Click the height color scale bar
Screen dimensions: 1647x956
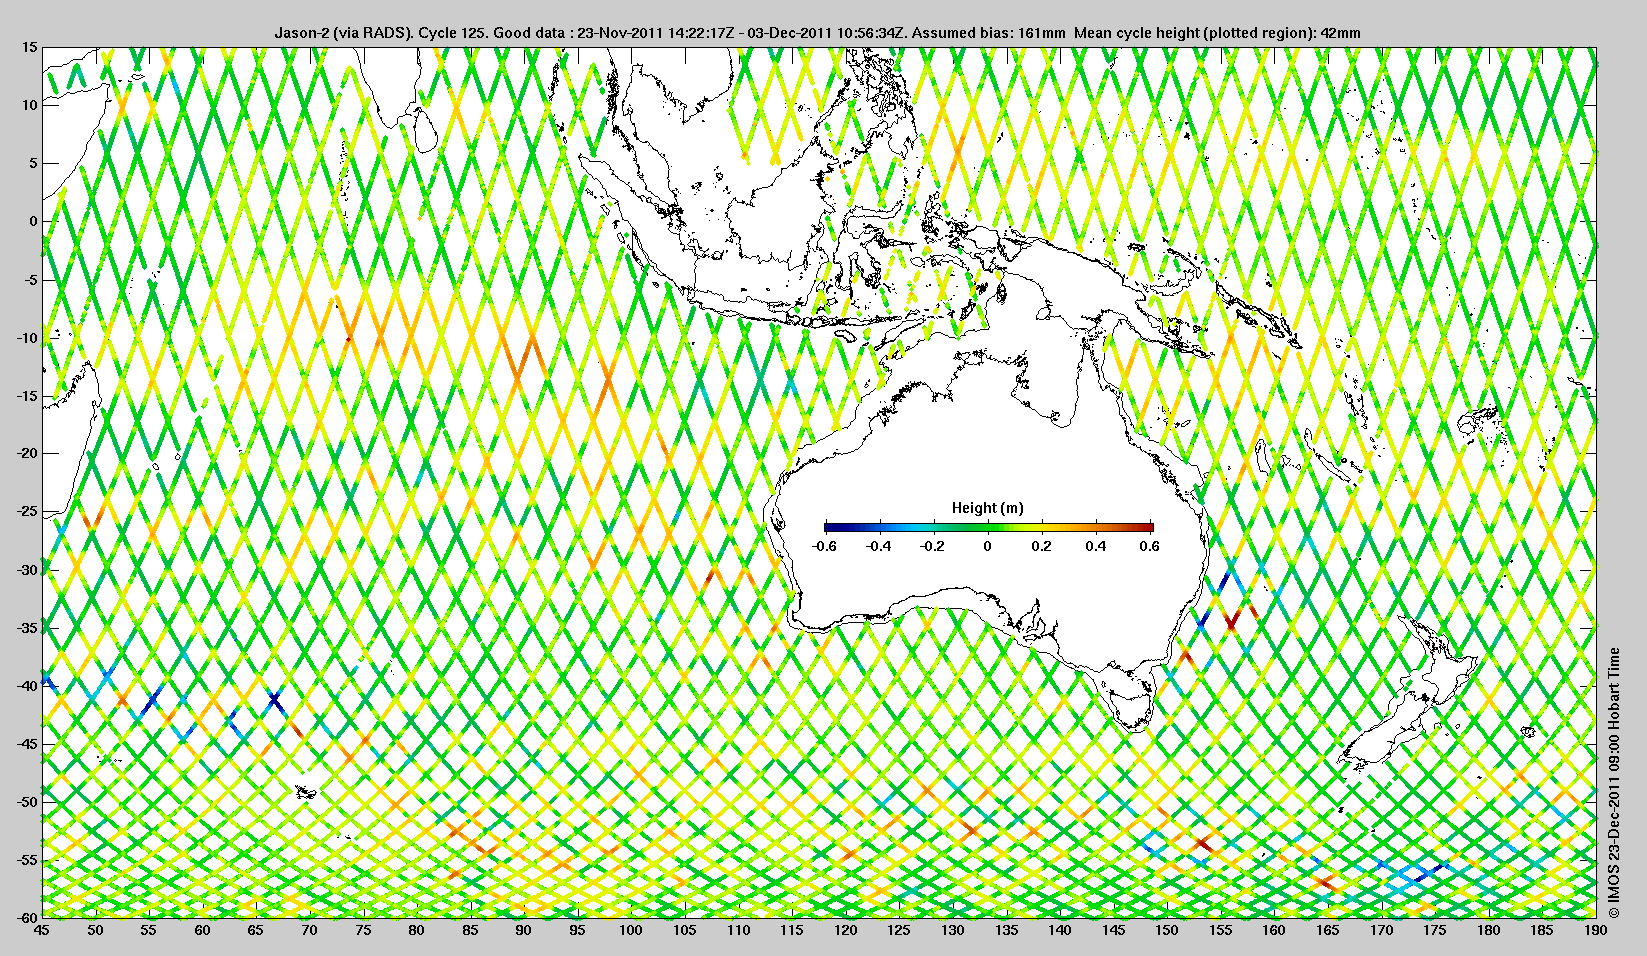(x=989, y=527)
